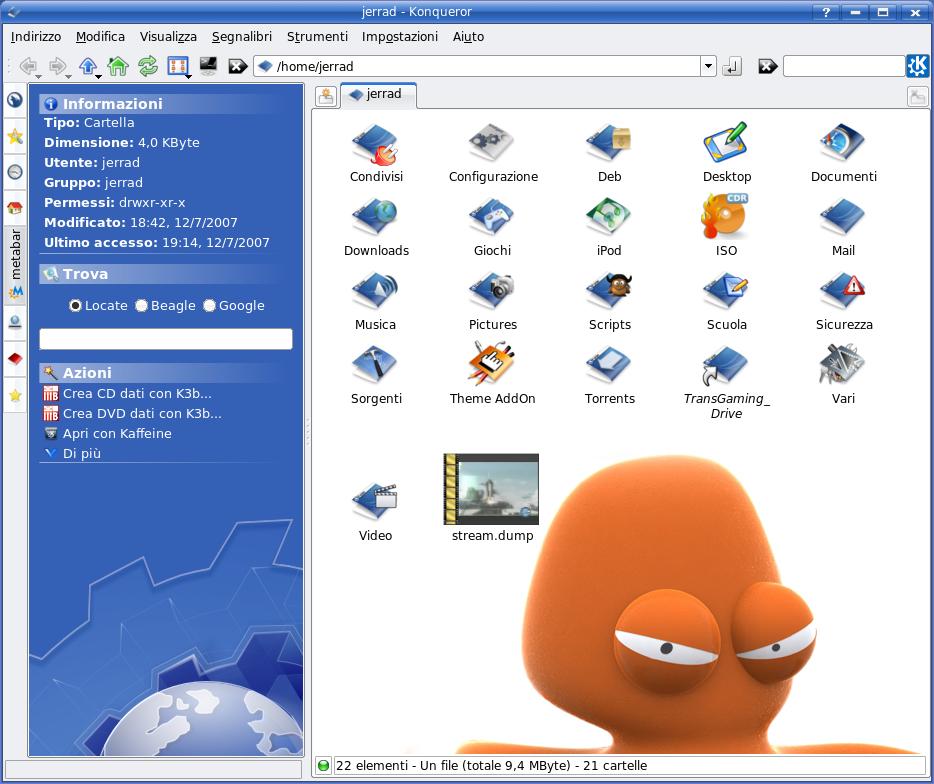Viewport: 934px width, 784px height.
Task: Open the Downloads folder
Action: (376, 228)
